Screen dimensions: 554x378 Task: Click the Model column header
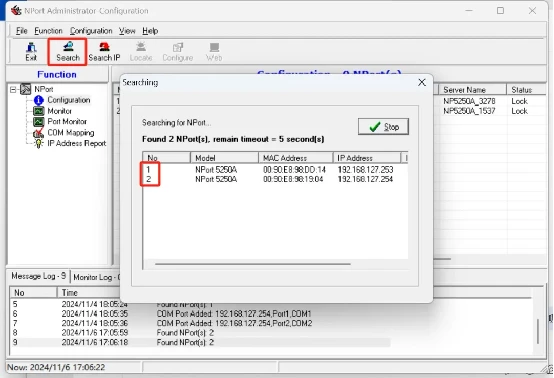(x=224, y=158)
